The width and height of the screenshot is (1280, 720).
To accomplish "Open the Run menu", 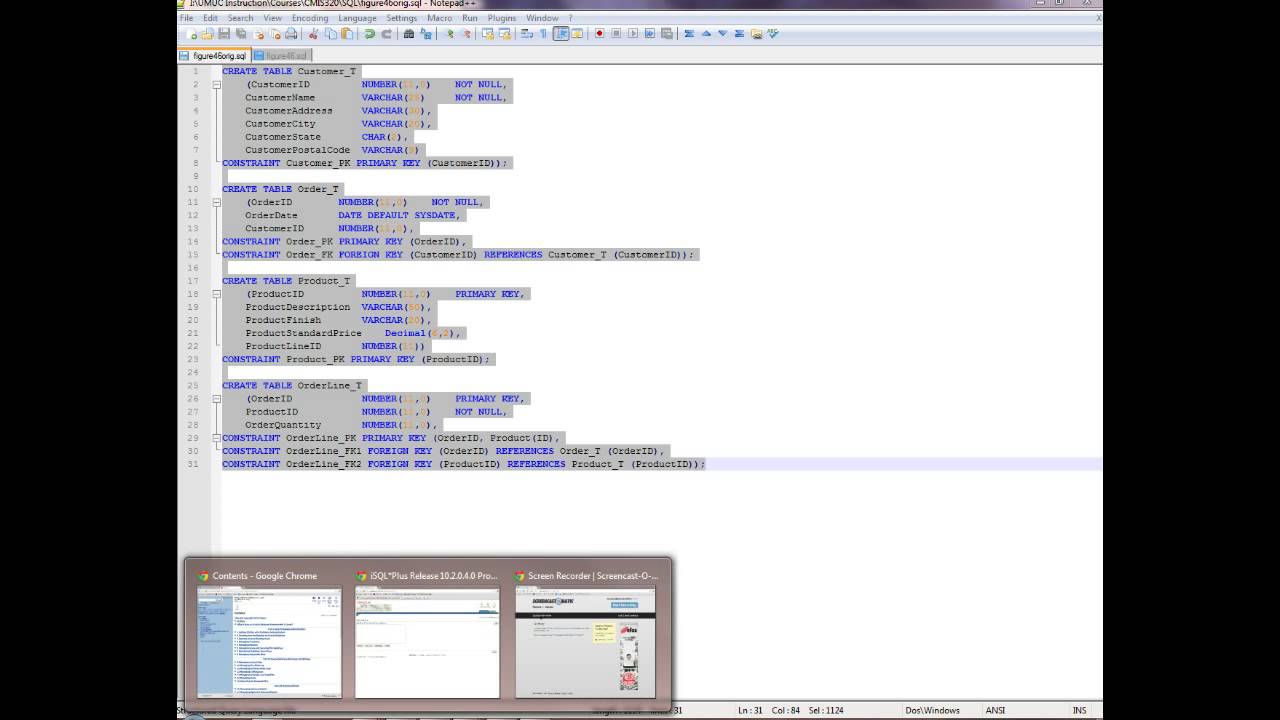I will pos(469,18).
